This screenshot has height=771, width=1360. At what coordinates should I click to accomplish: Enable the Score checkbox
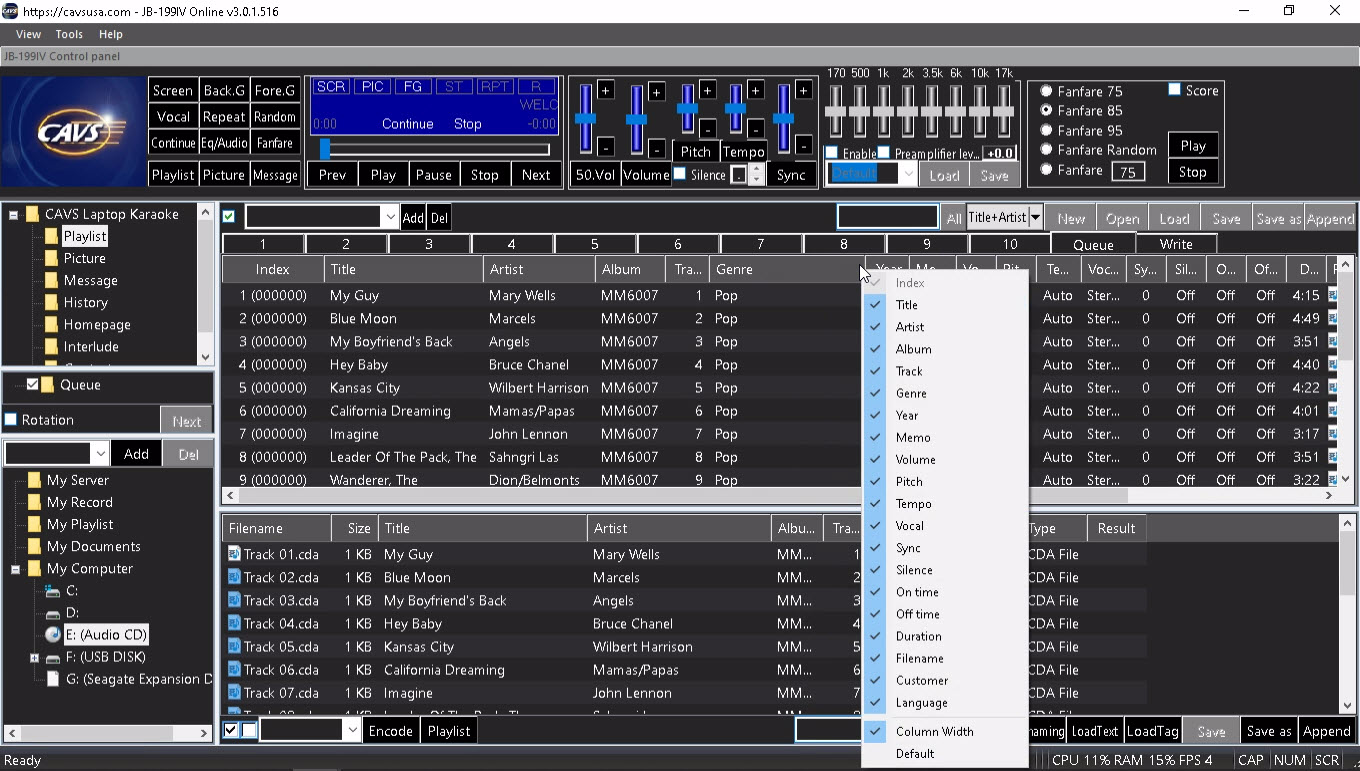click(1175, 90)
